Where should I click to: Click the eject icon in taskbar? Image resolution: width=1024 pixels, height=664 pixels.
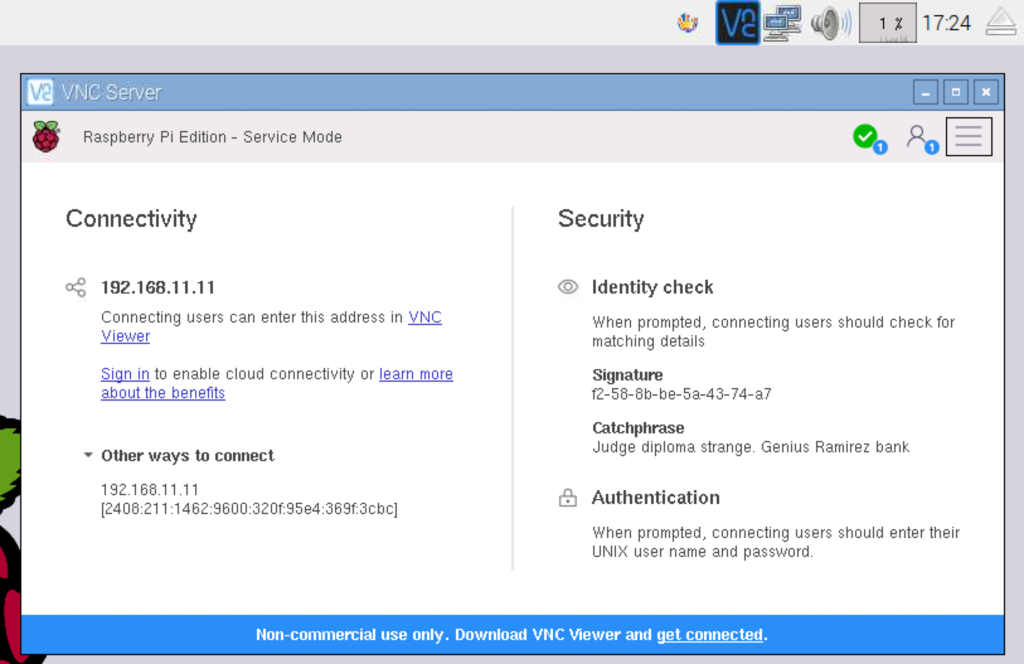(1000, 22)
